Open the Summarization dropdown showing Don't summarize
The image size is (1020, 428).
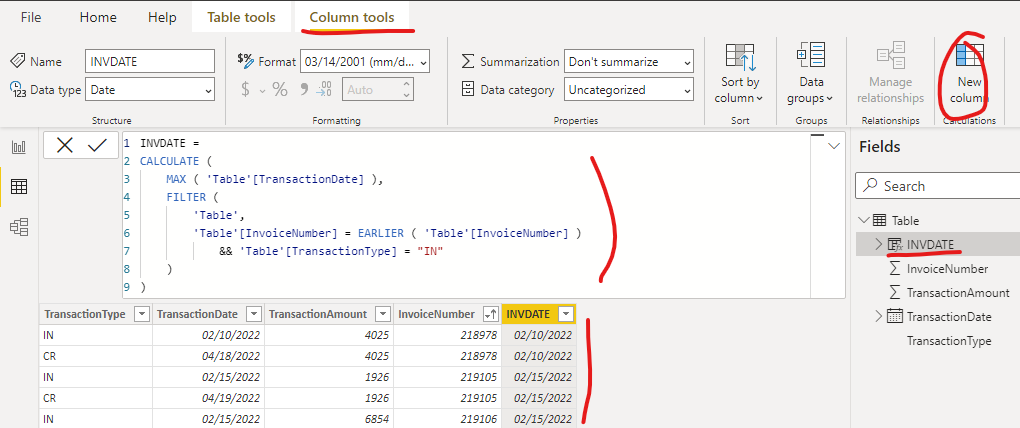[x=629, y=62]
